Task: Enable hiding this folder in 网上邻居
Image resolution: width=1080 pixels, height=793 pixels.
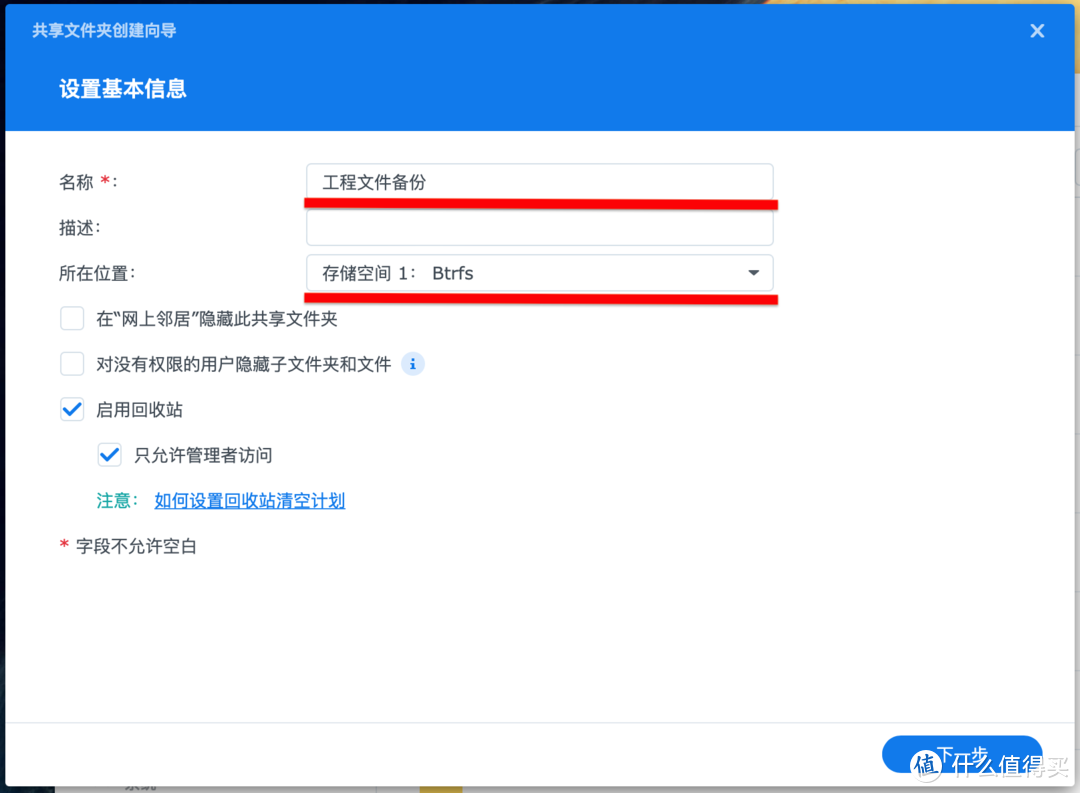Action: tap(72, 318)
